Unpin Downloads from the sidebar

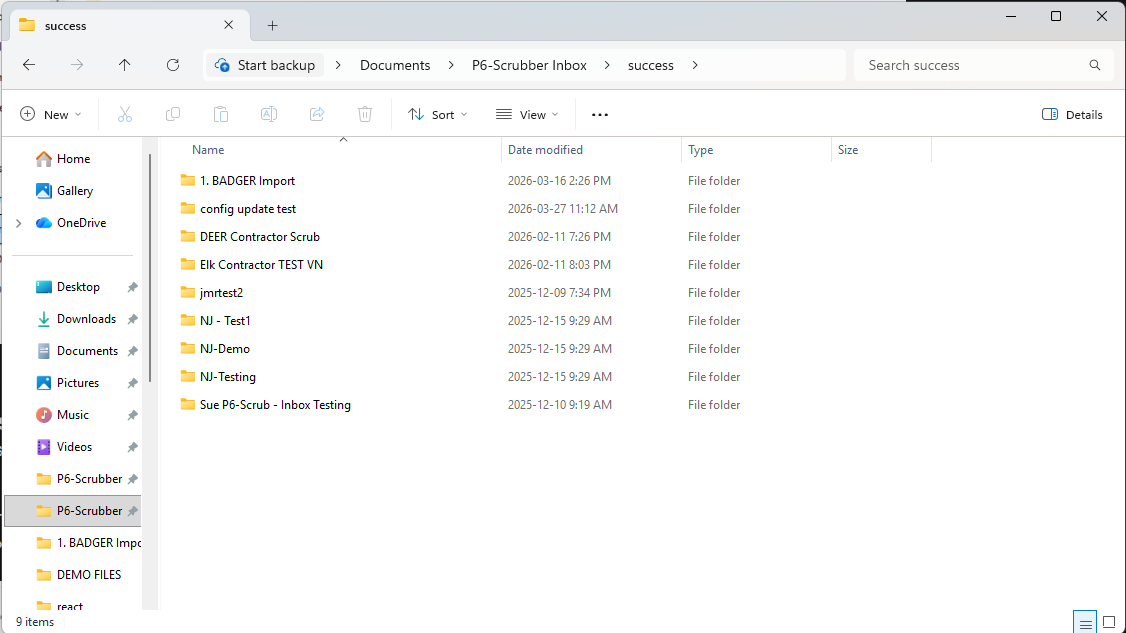coord(132,318)
